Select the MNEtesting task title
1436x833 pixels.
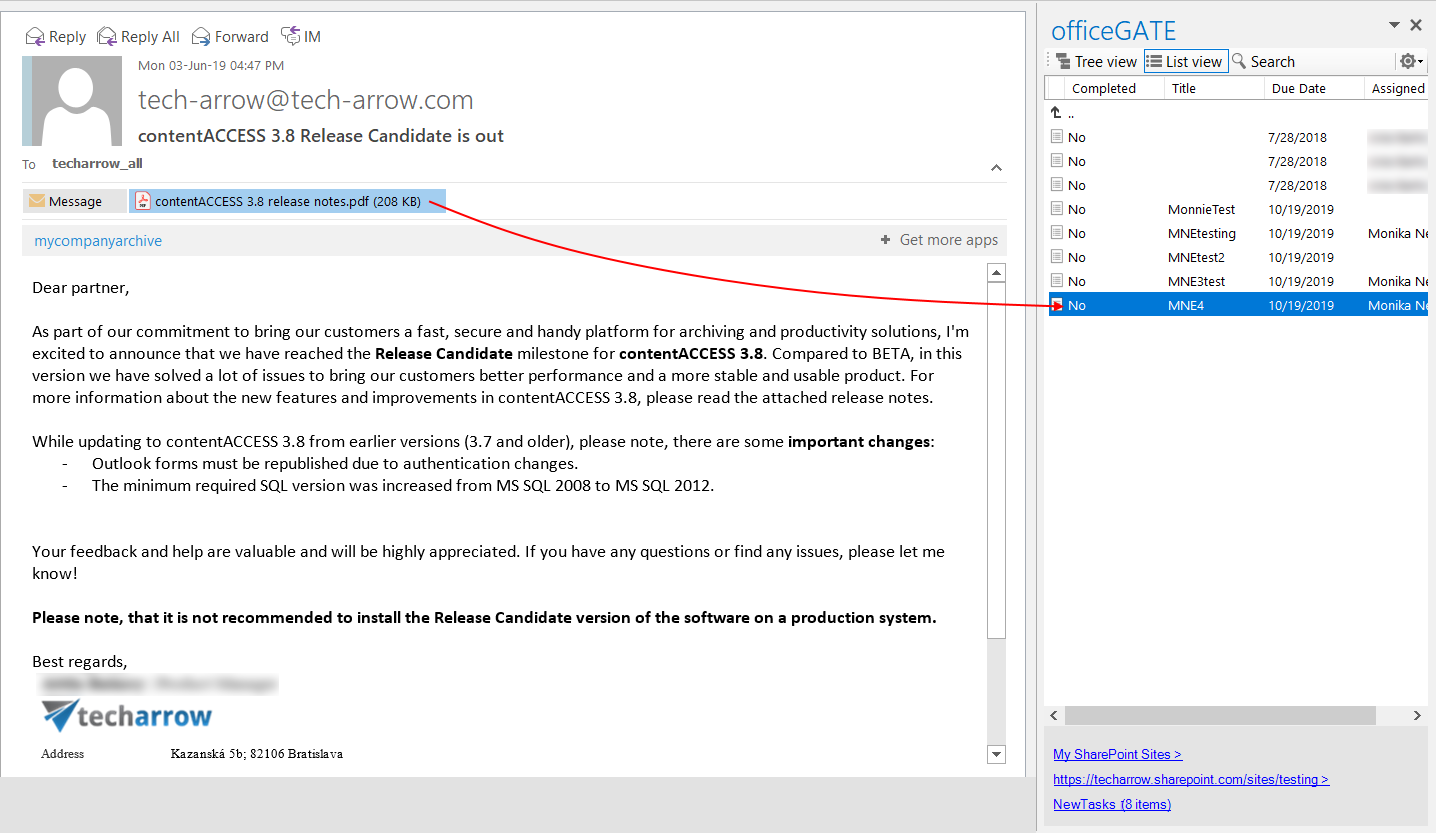point(1202,234)
